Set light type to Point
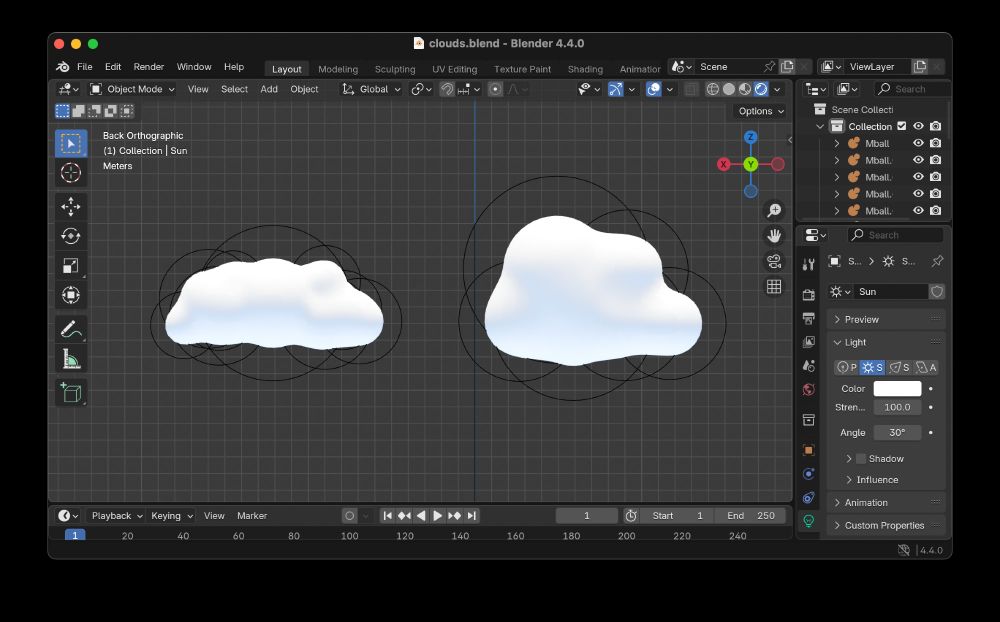 pos(847,367)
